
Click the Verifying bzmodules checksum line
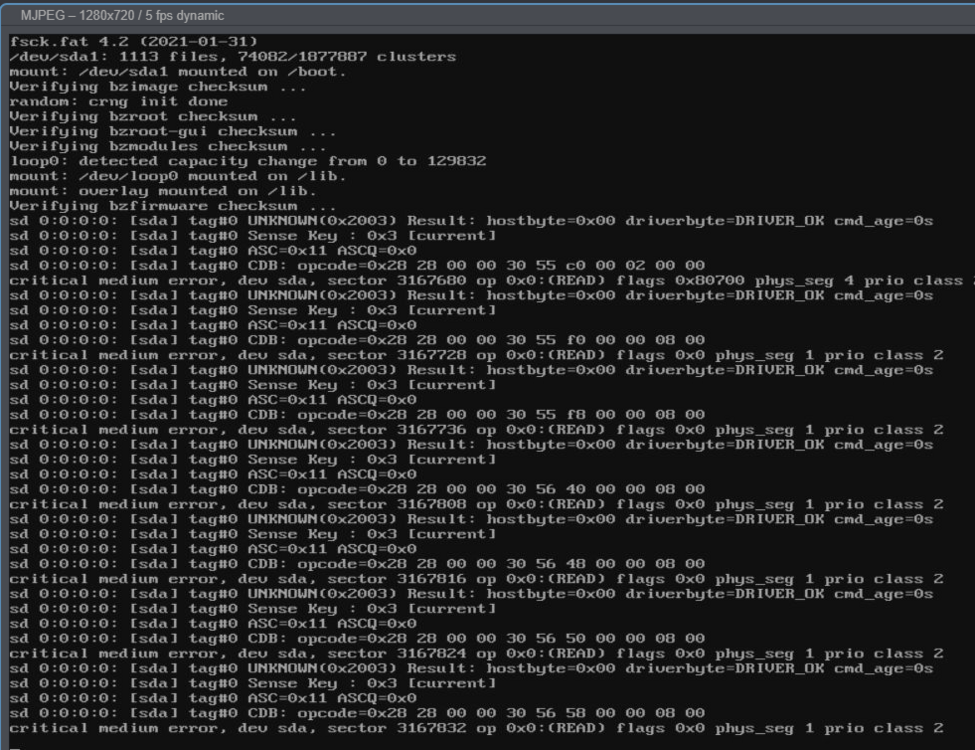[x=168, y=146]
